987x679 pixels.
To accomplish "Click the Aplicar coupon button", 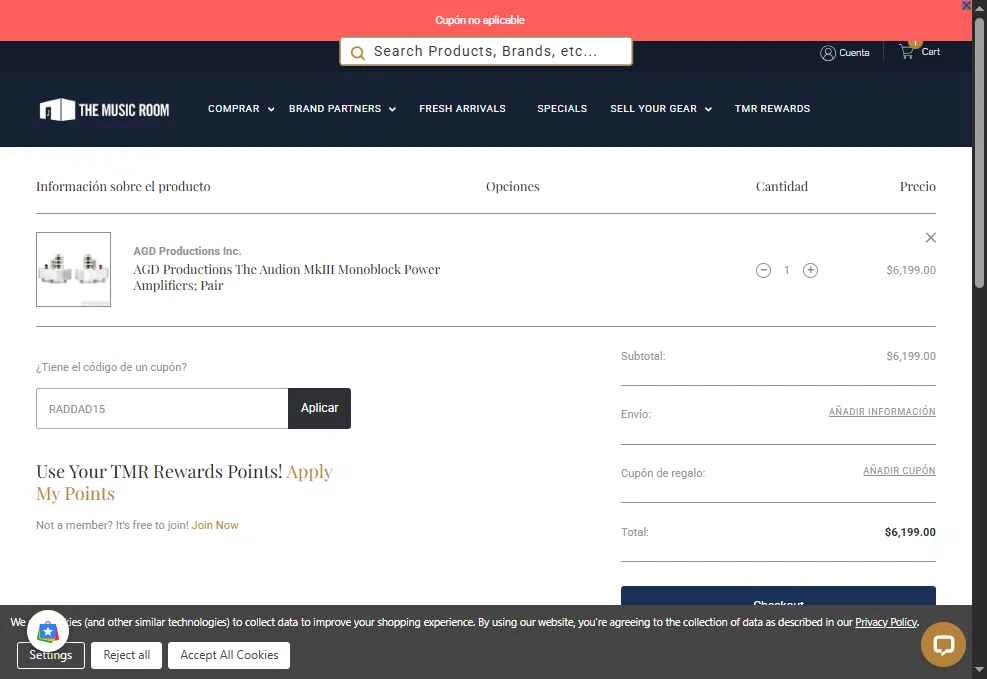I will coord(319,408).
